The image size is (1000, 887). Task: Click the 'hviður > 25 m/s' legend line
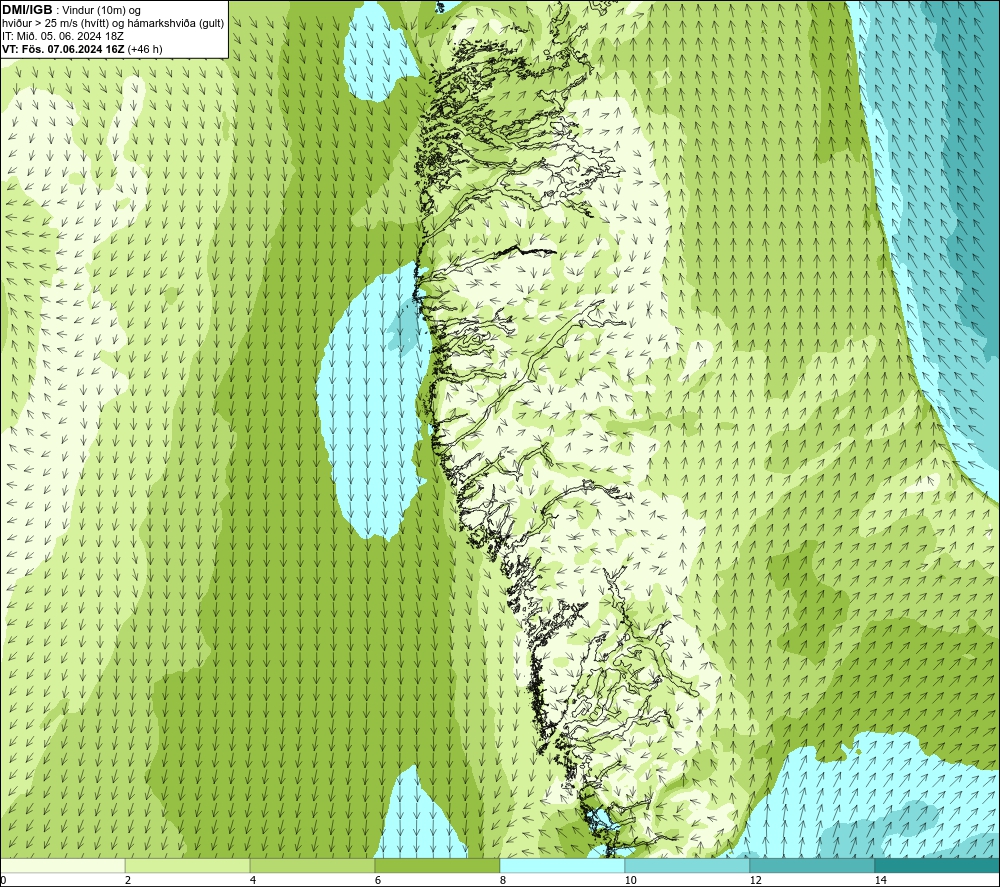113,24
